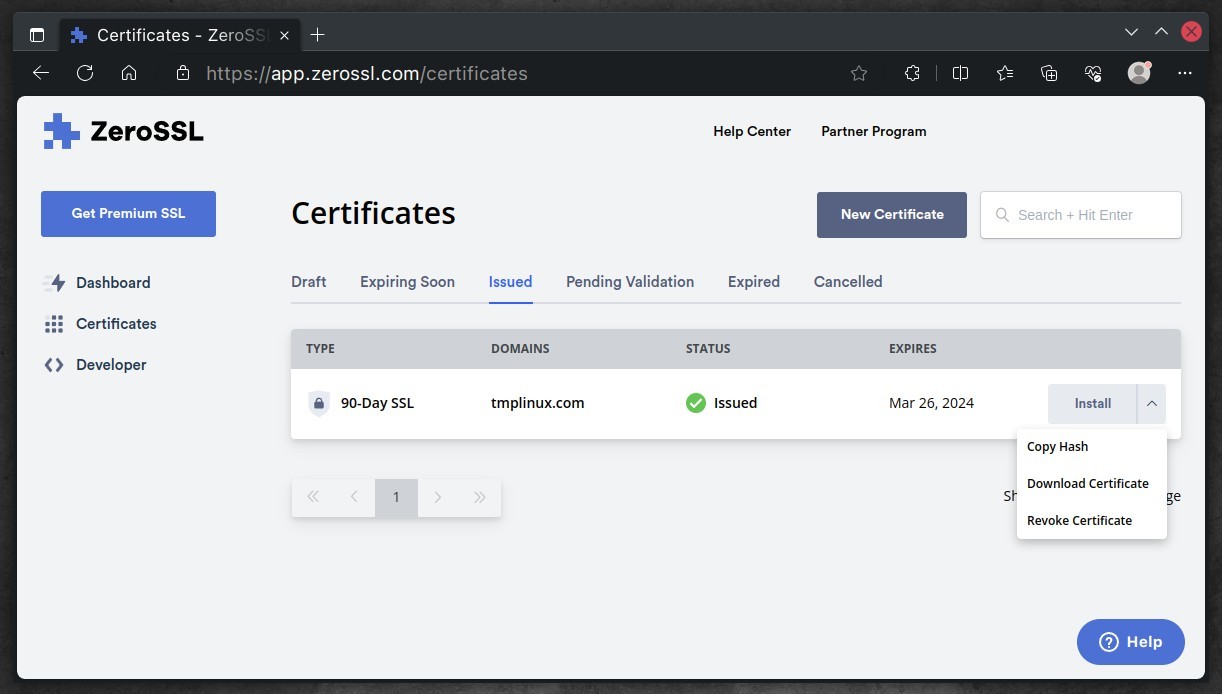Screen dimensions: 1222x694
Task: Click the green Issued checkmark icon
Action: (696, 403)
